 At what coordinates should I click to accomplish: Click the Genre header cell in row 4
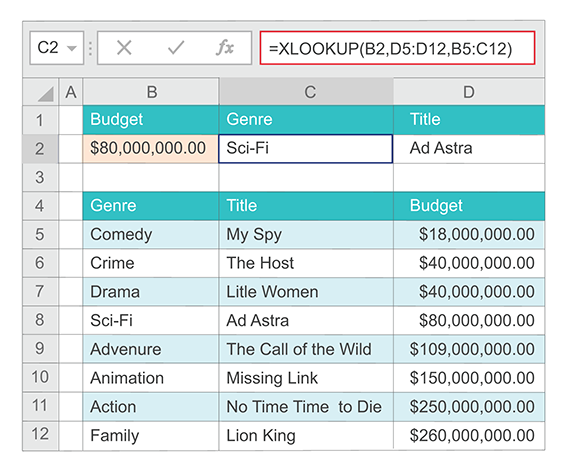click(x=151, y=206)
